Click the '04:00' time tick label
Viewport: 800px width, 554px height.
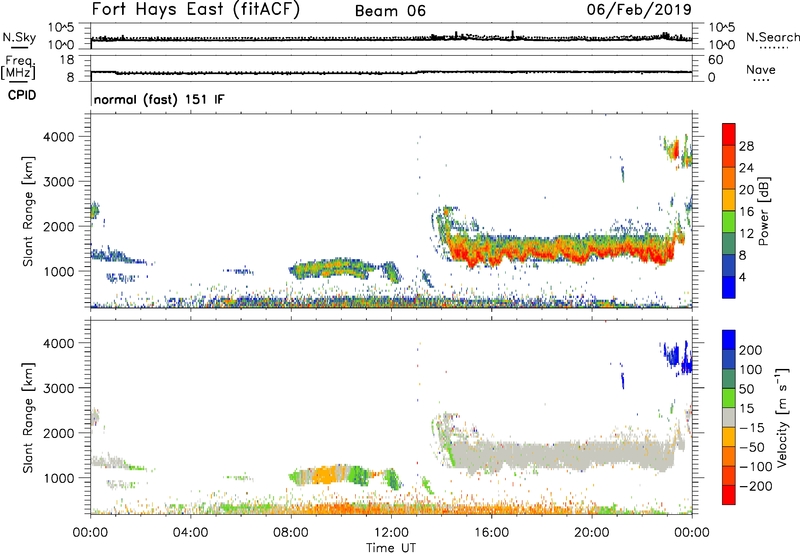pos(190,533)
